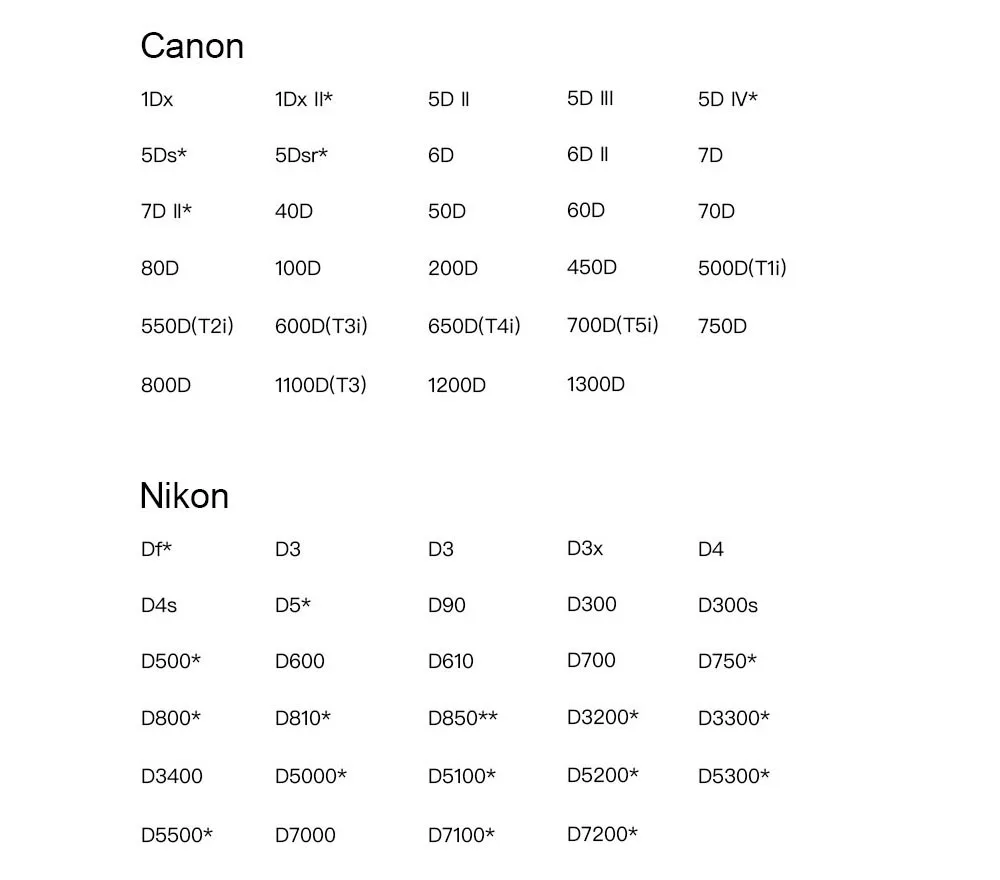The image size is (1000, 880).
Task: Click the 6D II text
Action: click(x=587, y=154)
